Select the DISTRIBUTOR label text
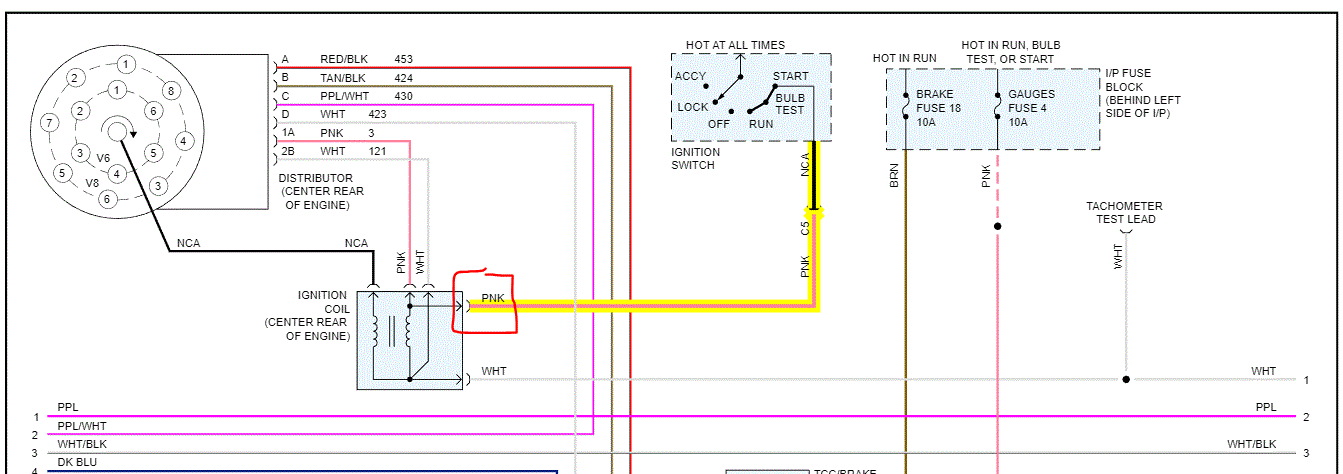This screenshot has width=1343, height=474. tap(316, 178)
